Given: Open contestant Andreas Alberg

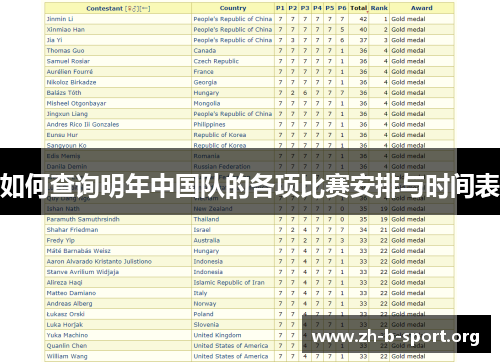Looking at the screenshot, I should click(69, 304).
